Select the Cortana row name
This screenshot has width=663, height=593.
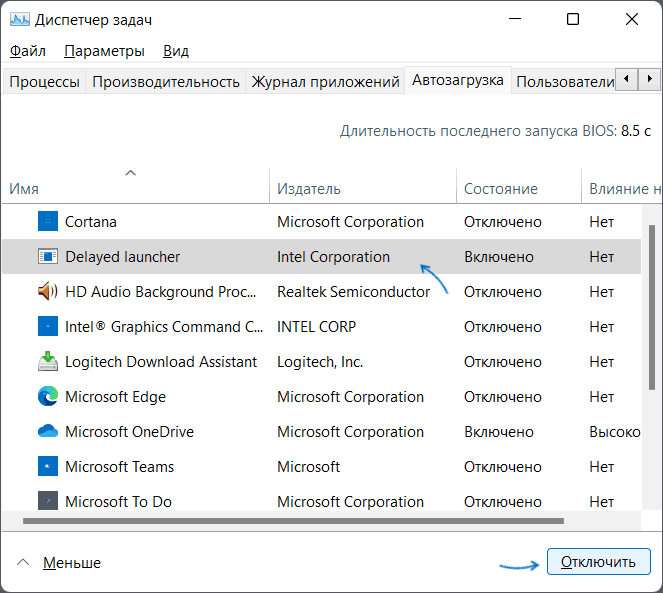[x=90, y=222]
